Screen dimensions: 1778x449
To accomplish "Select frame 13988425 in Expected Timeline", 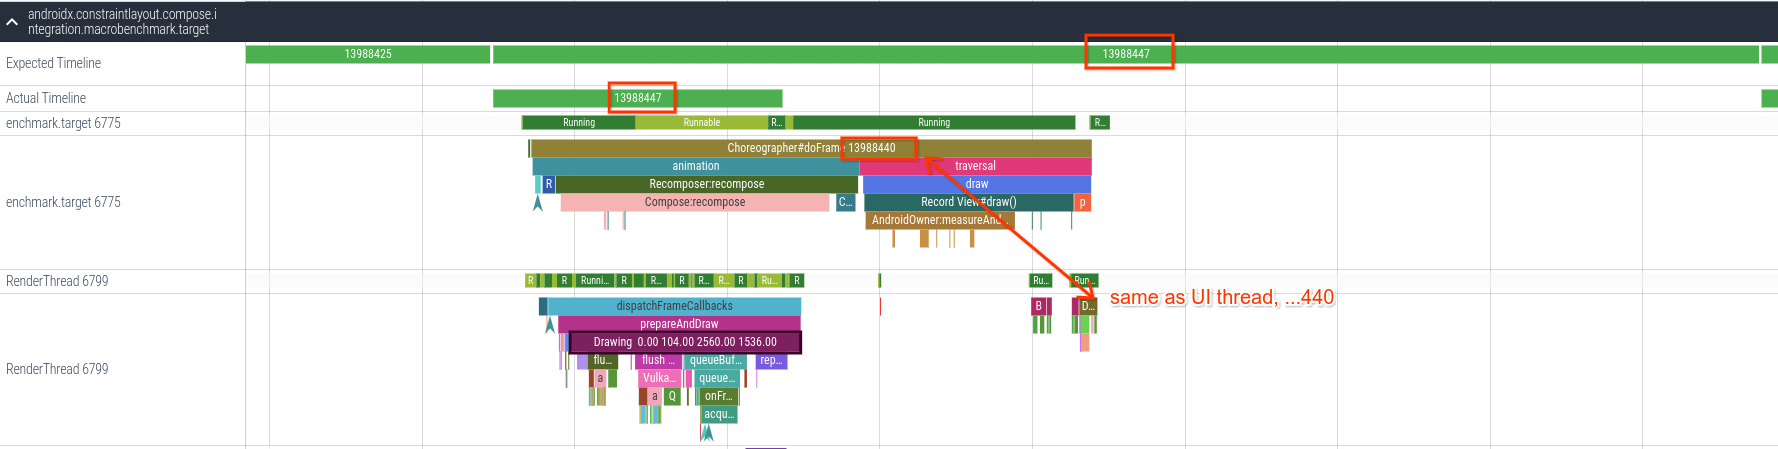I will point(367,54).
